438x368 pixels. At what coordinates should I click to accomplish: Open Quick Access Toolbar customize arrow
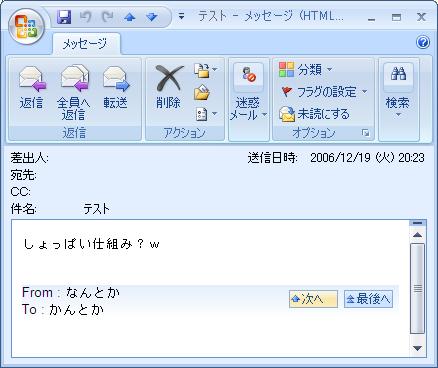pos(181,16)
